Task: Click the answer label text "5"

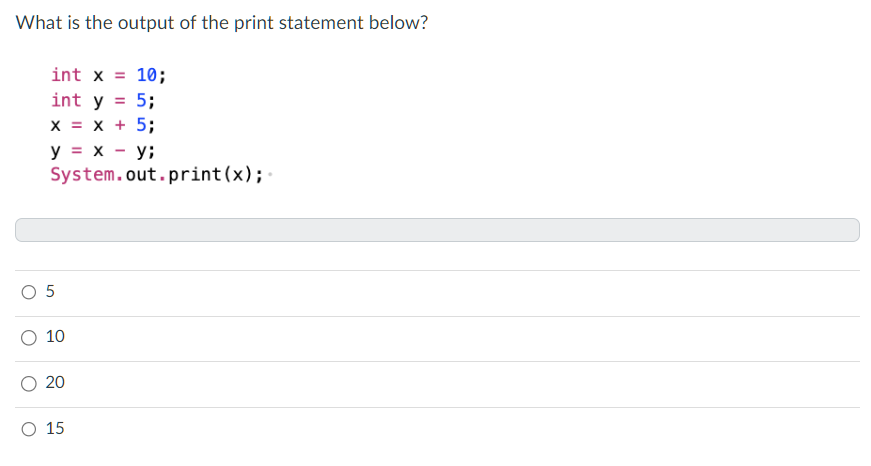Action: (50, 292)
